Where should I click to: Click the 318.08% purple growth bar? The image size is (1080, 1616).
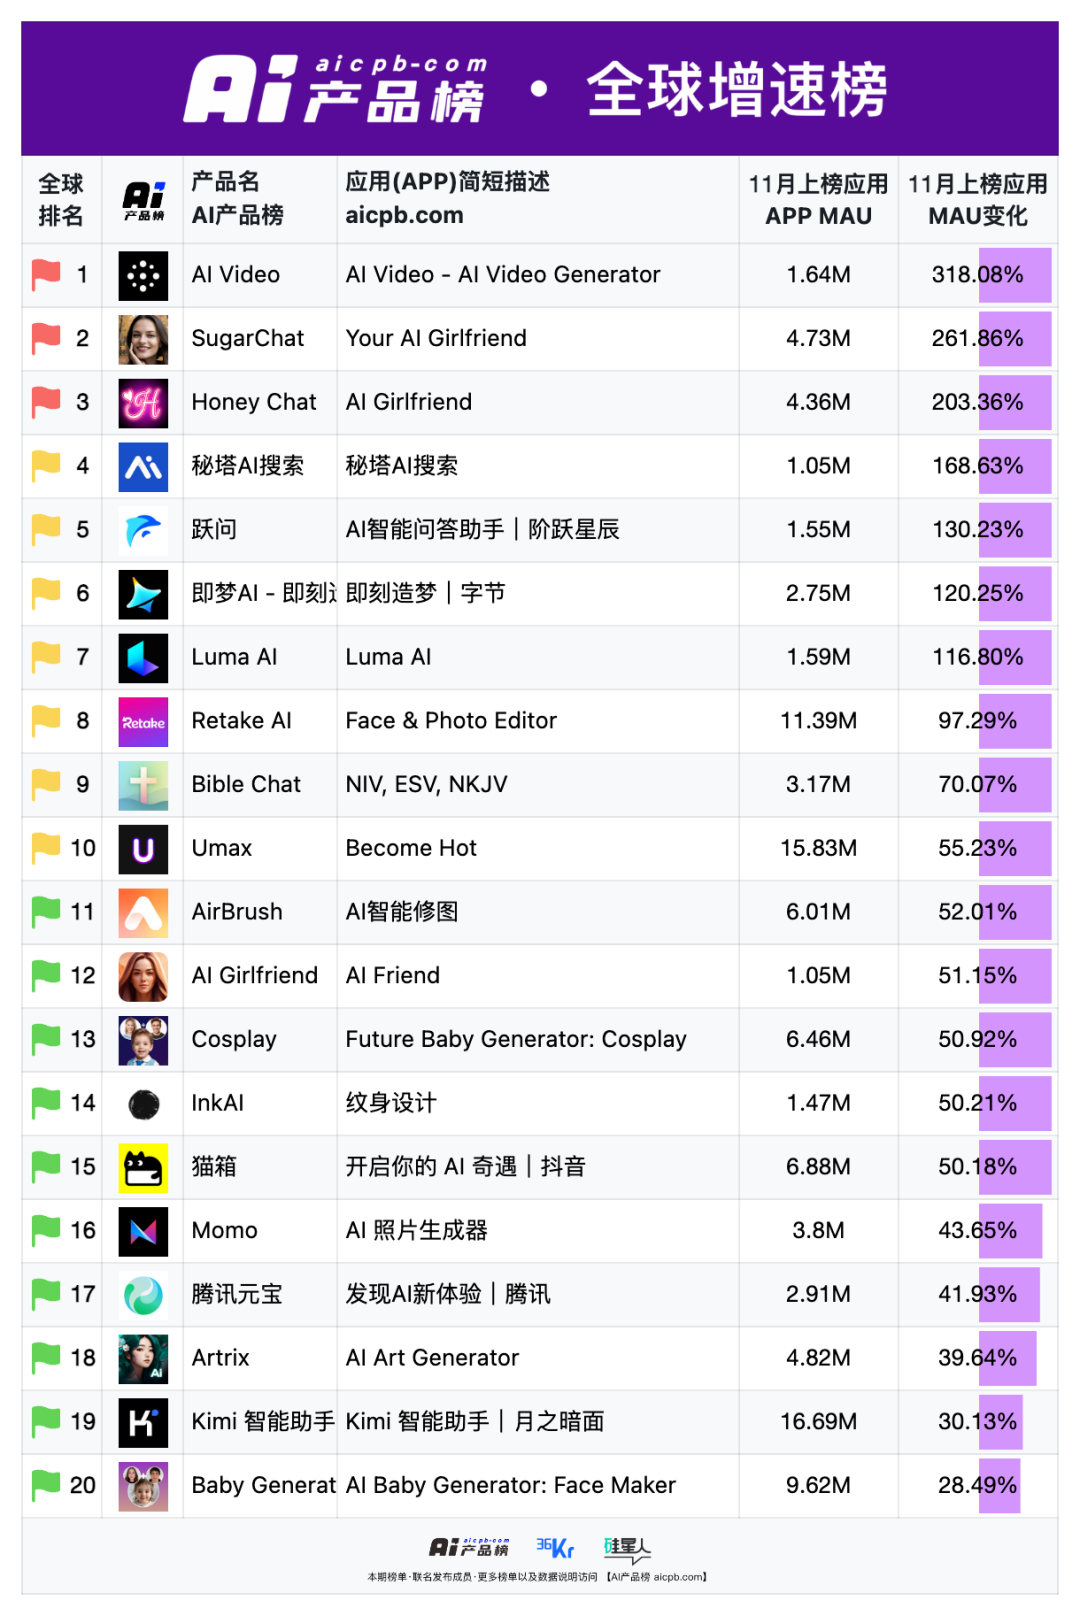(x=1014, y=275)
